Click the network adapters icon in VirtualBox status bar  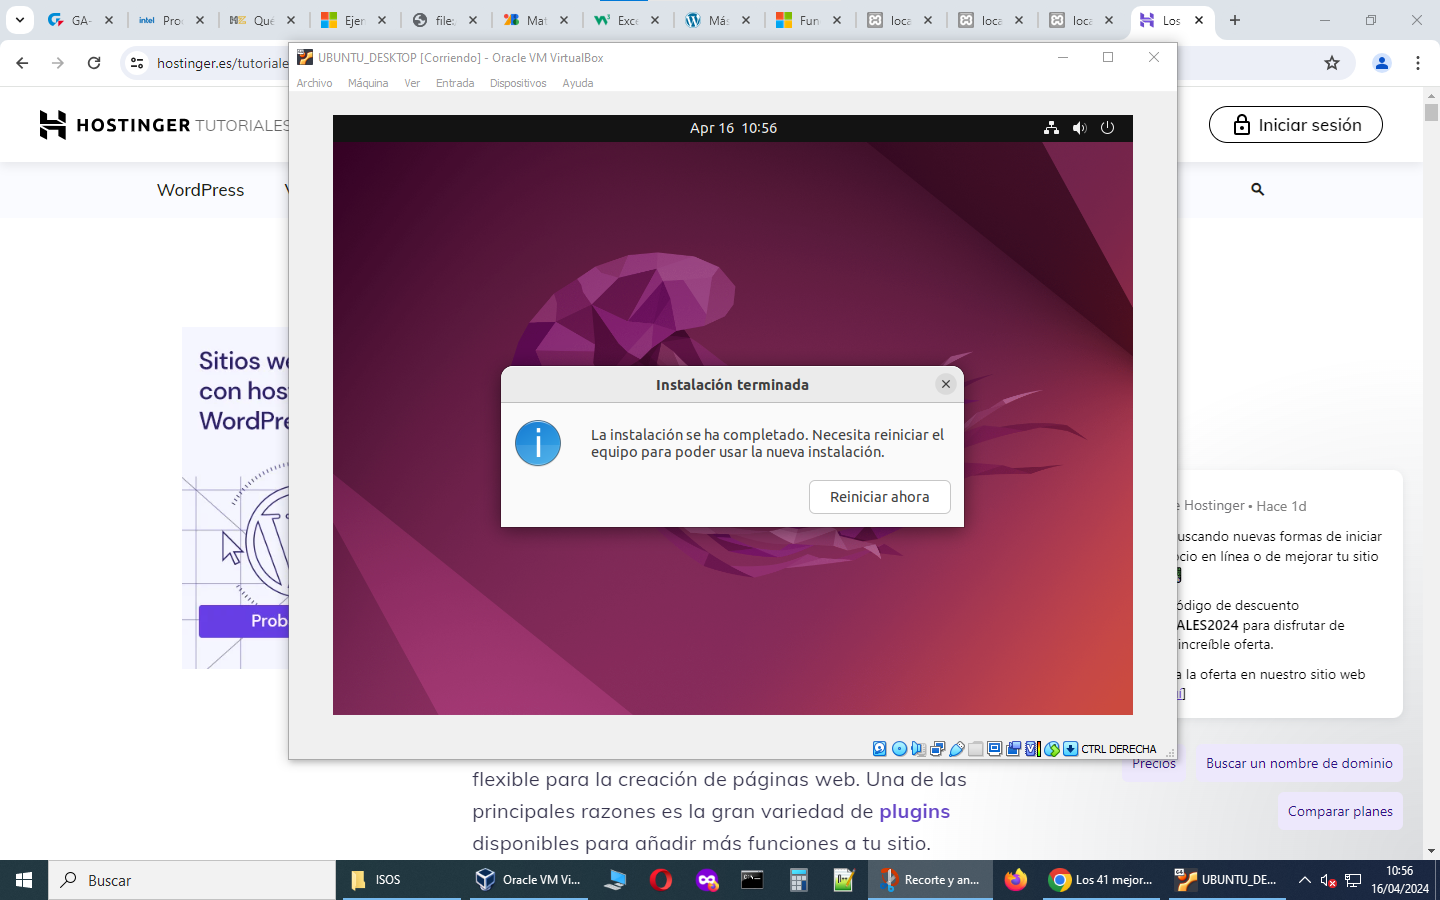point(937,749)
